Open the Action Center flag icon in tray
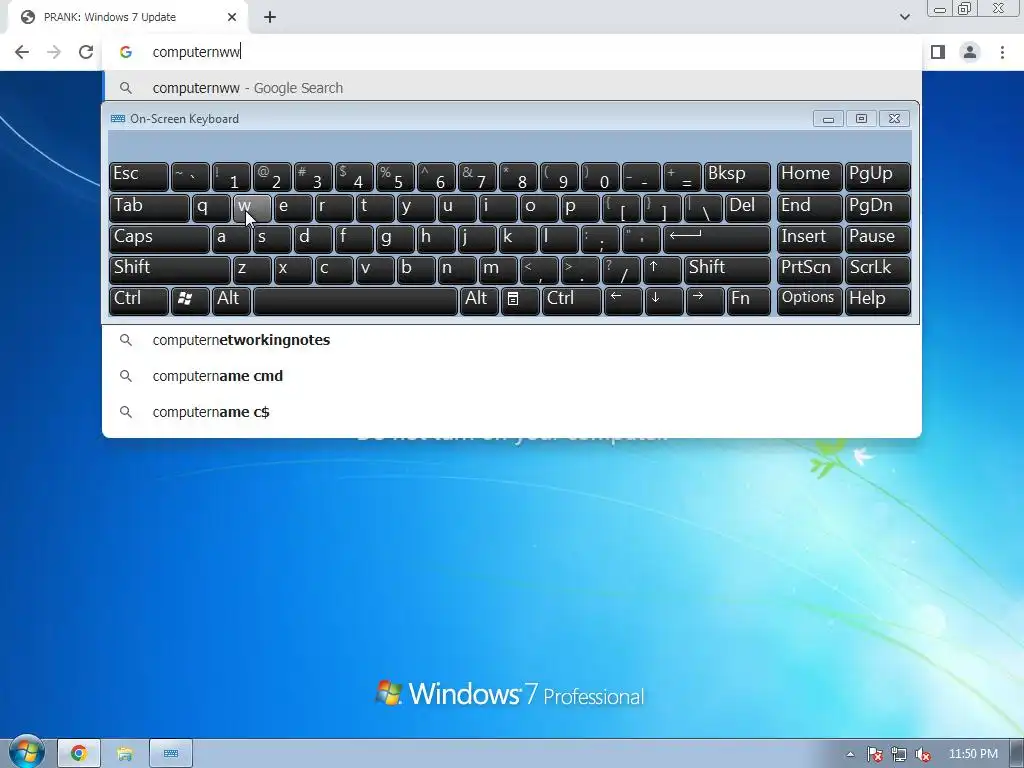1024x768 pixels. pos(874,754)
